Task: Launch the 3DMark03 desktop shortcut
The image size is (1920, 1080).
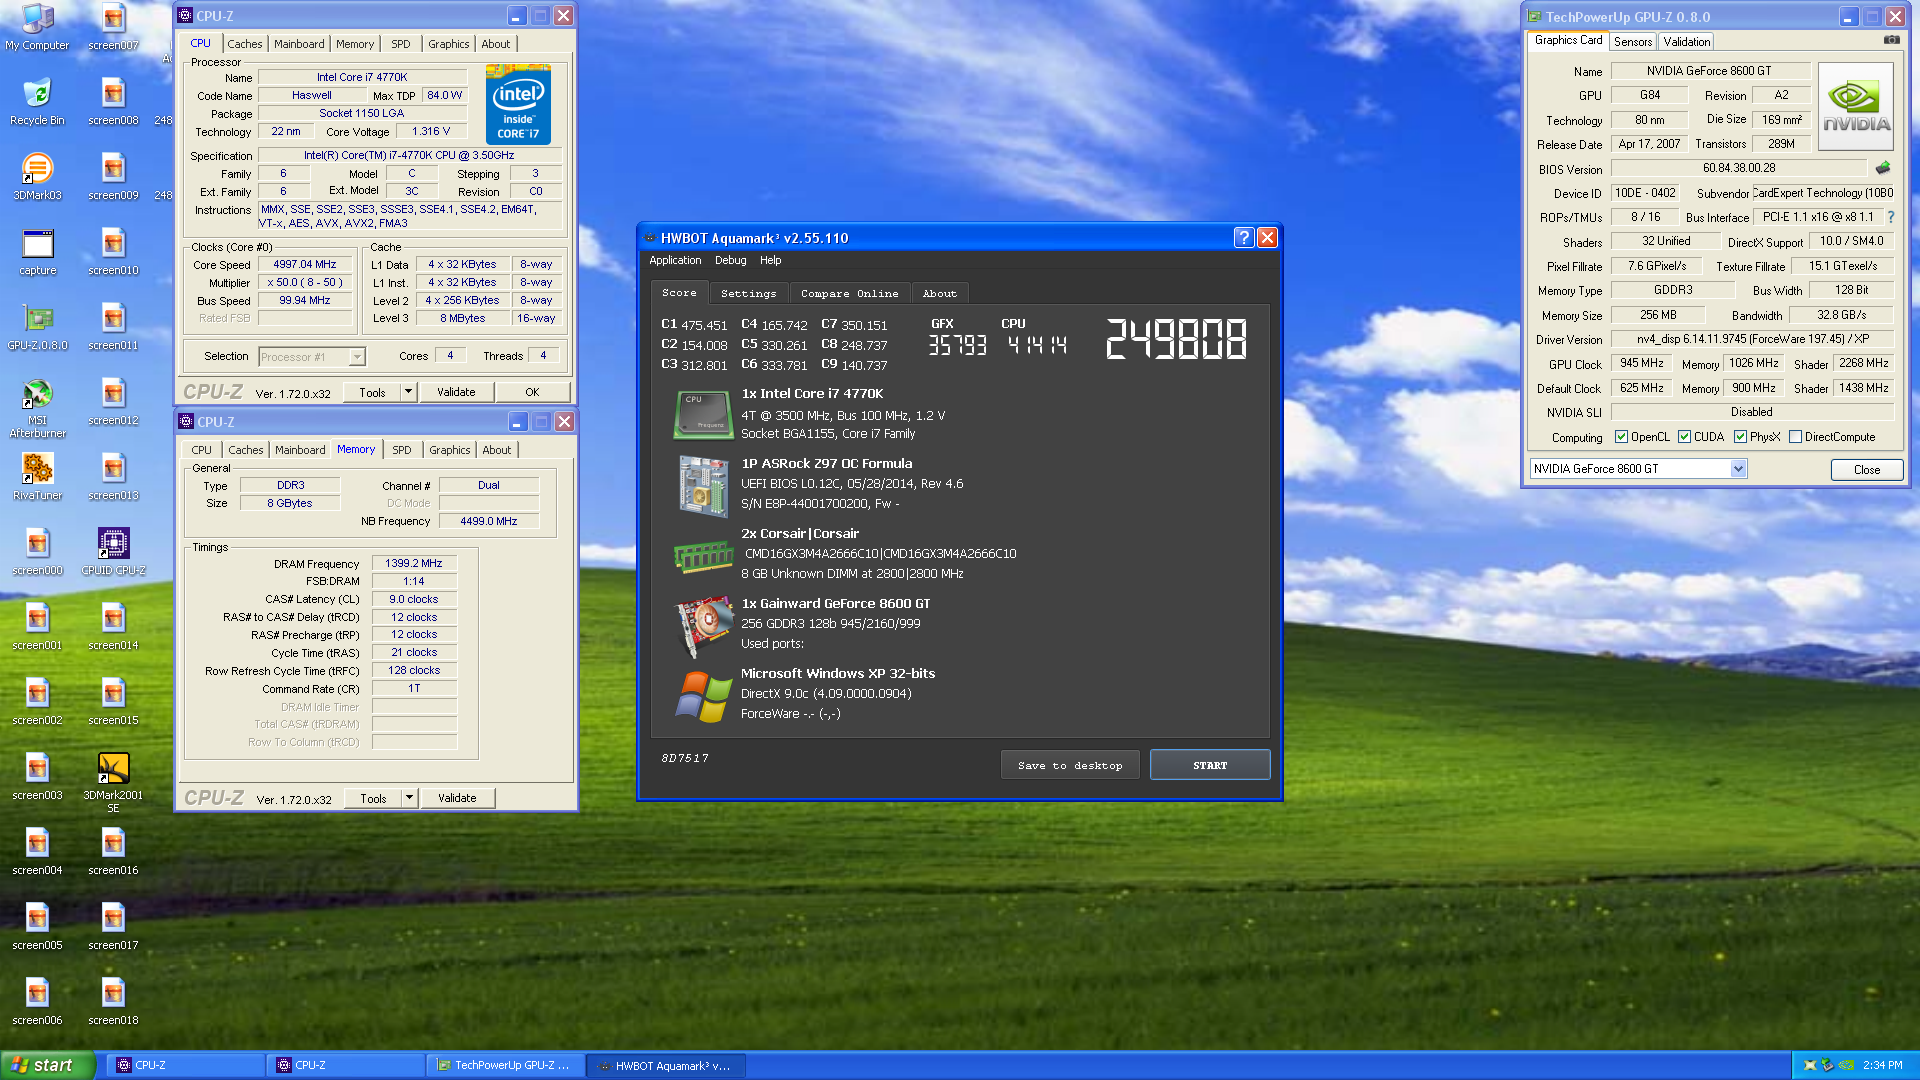Action: (37, 177)
